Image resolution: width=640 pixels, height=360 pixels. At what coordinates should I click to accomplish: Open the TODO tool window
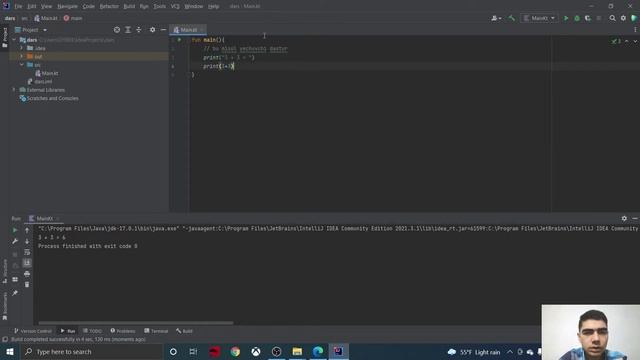[92, 331]
